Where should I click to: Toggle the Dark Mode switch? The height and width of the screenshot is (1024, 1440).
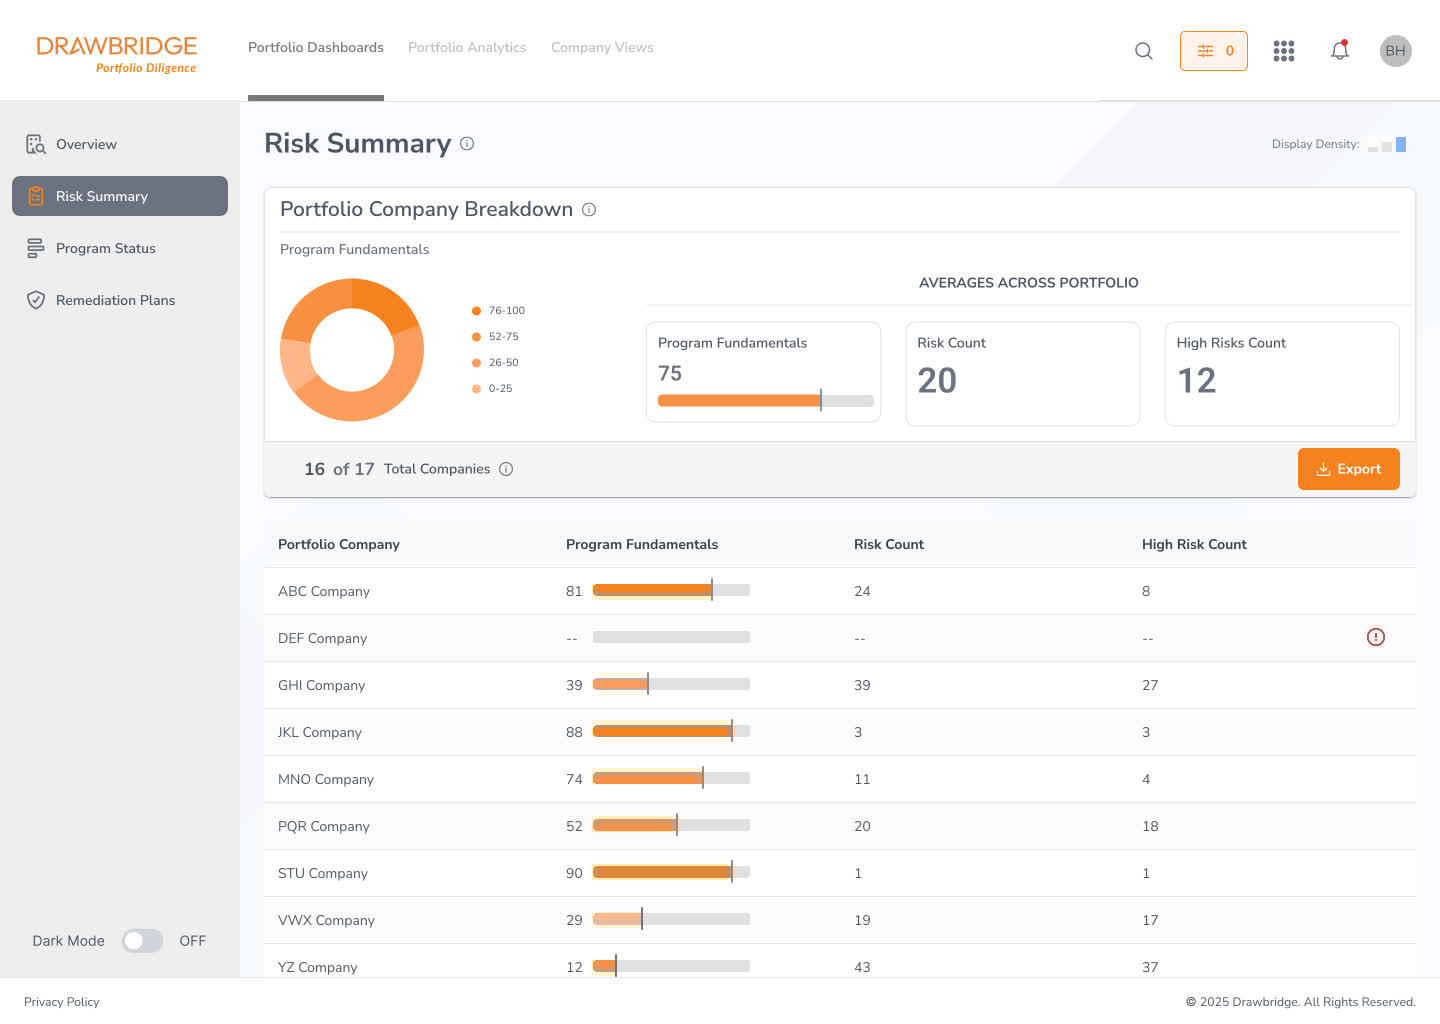142,941
